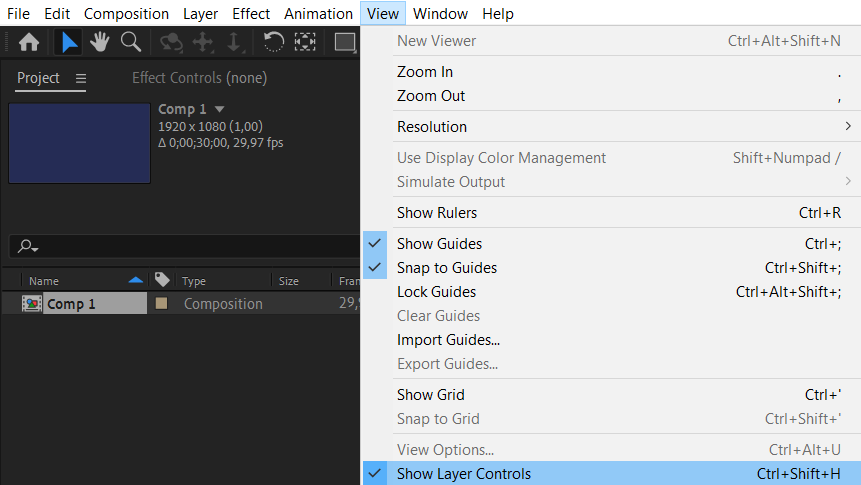Viewport: 861px width, 485px height.
Task: Click the tan label color swatch of Comp 1
Action: pyautogui.click(x=161, y=304)
